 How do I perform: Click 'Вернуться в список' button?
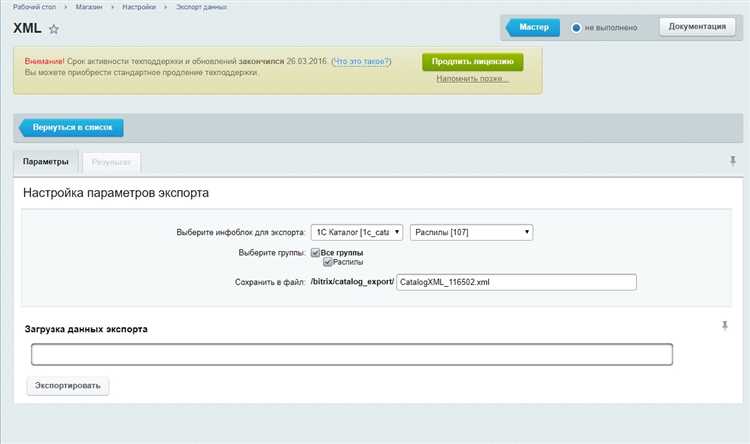coord(71,128)
